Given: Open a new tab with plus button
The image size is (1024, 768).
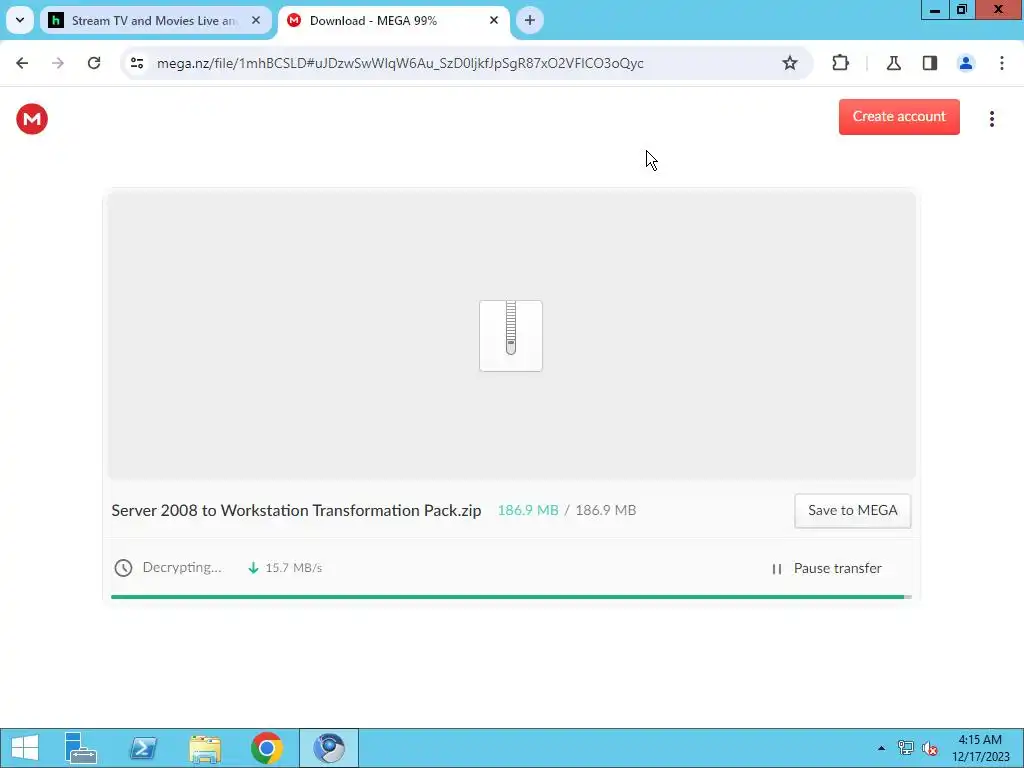Looking at the screenshot, I should [530, 21].
